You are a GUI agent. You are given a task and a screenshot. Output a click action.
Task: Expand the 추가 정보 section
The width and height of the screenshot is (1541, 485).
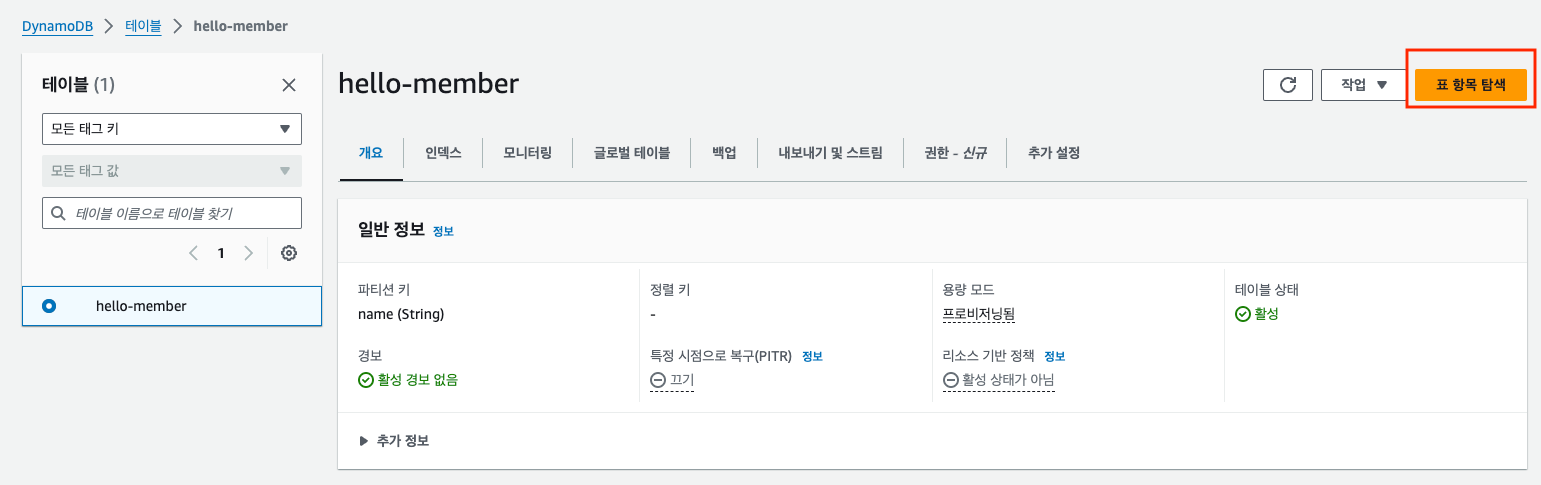click(394, 441)
